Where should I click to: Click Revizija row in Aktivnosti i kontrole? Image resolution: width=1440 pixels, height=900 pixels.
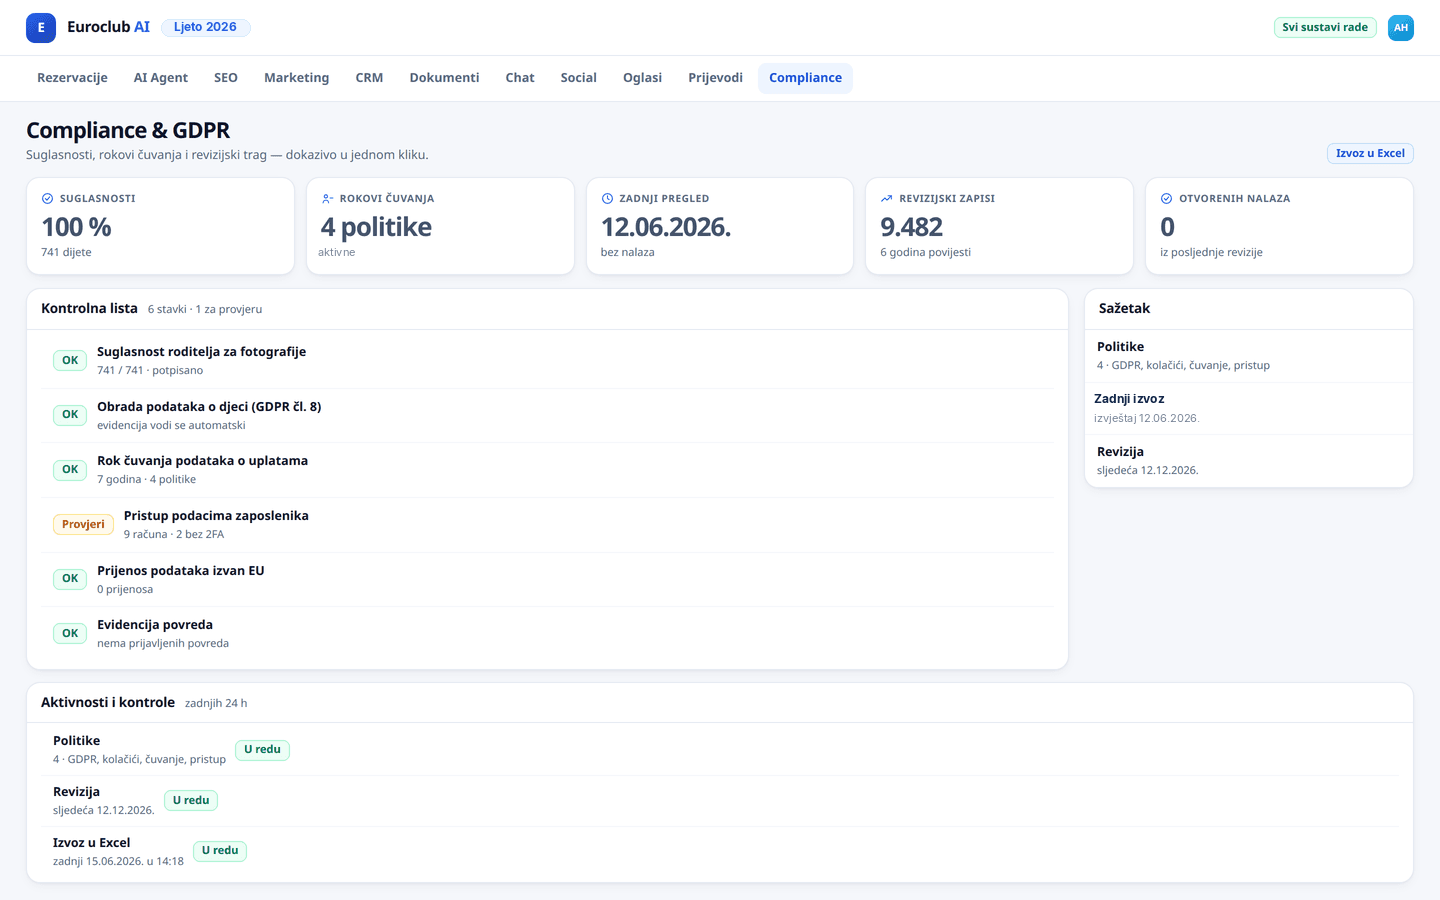[720, 801]
